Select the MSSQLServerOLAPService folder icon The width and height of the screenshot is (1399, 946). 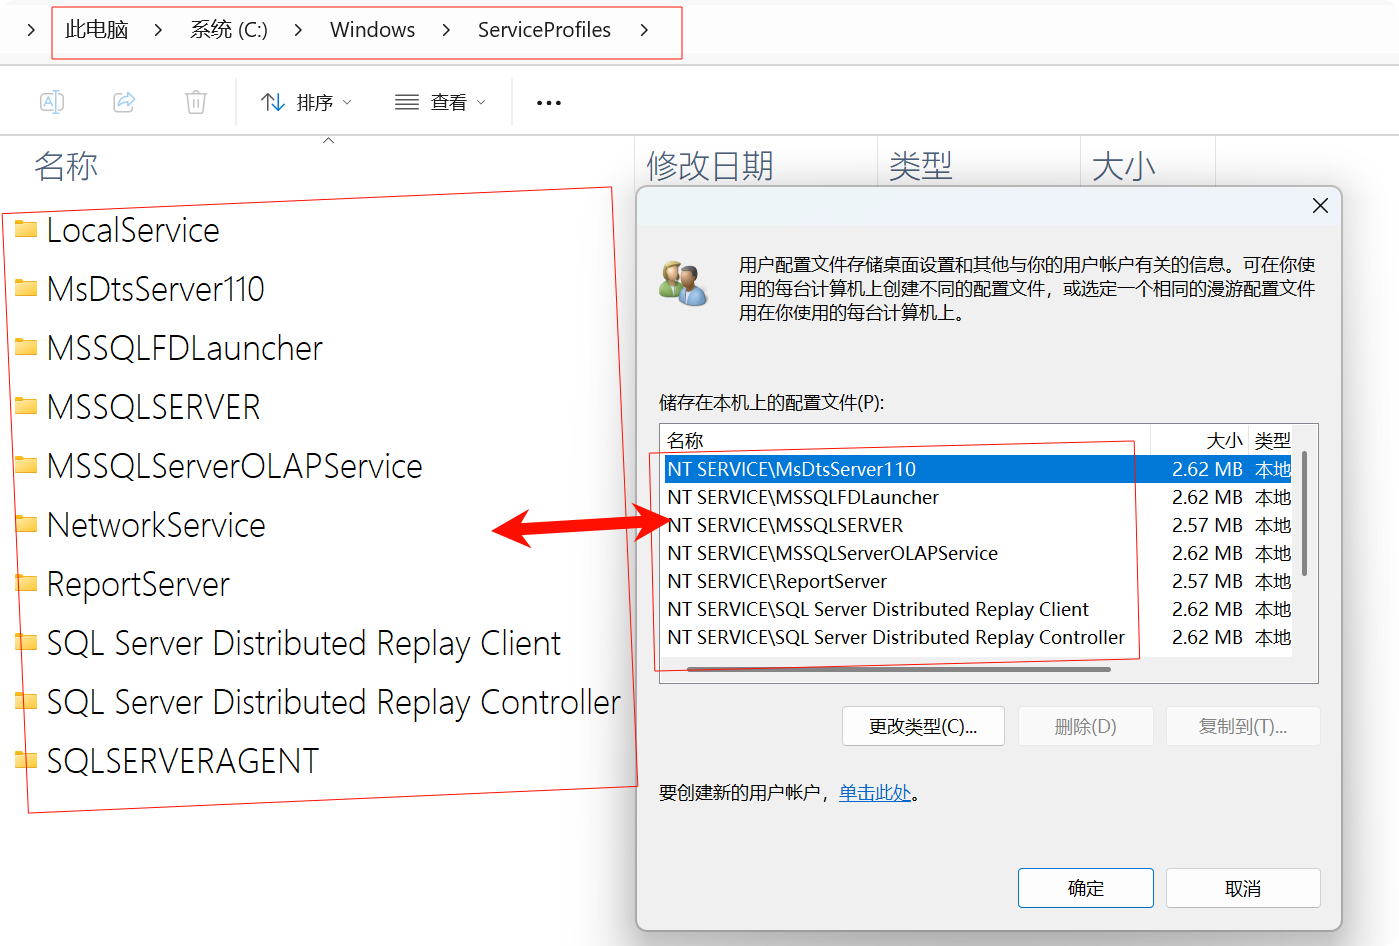(26, 465)
